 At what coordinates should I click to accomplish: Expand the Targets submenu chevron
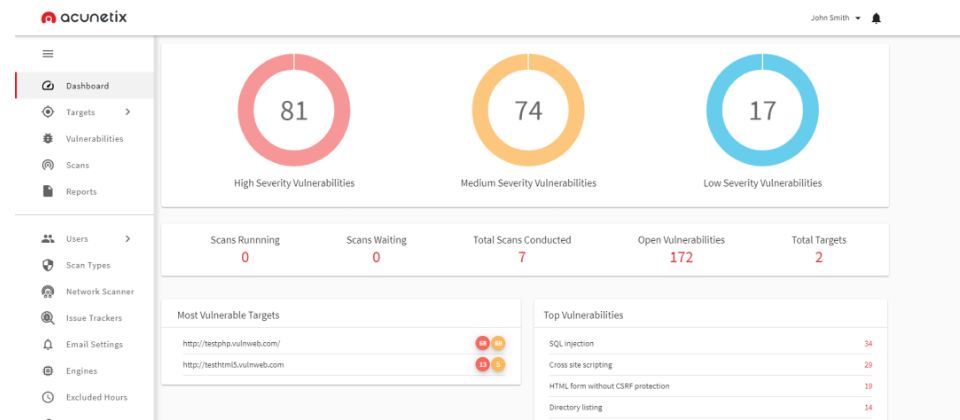(x=127, y=112)
